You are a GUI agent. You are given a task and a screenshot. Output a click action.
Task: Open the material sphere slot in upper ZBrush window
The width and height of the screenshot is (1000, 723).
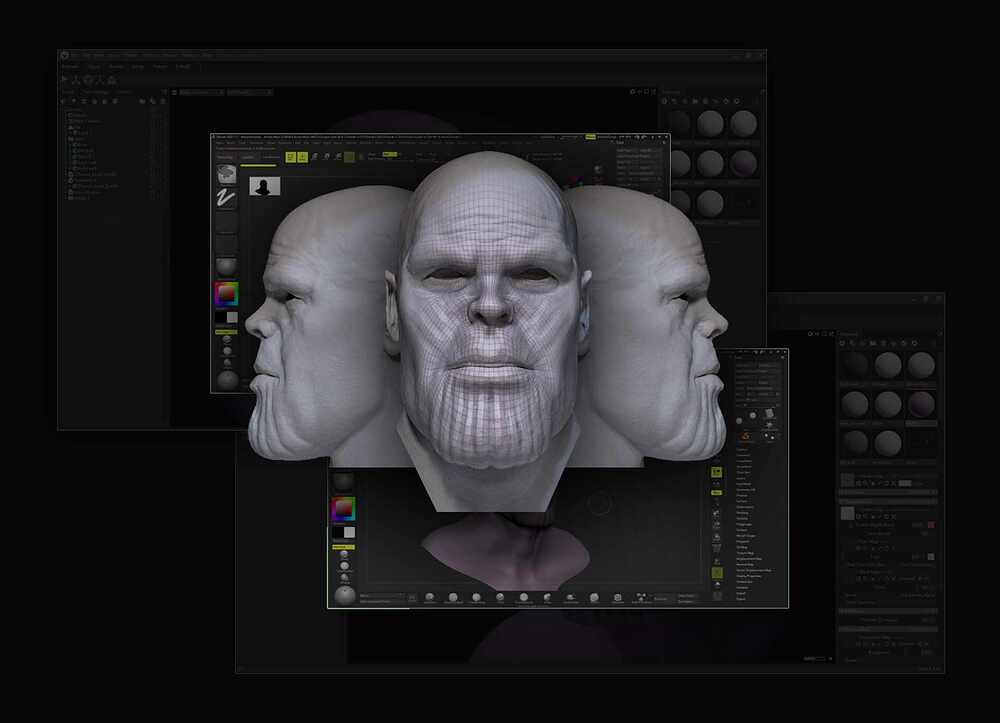point(226,267)
